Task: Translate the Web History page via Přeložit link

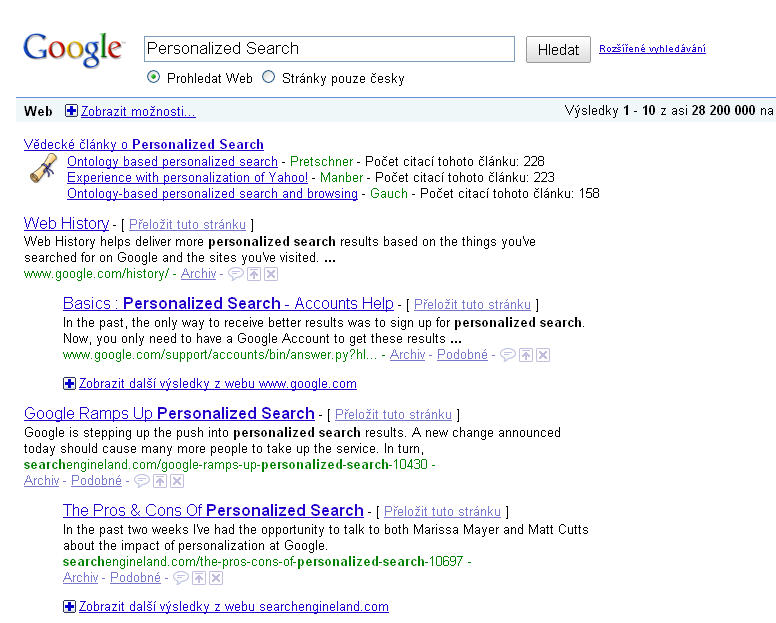Action: tap(187, 225)
